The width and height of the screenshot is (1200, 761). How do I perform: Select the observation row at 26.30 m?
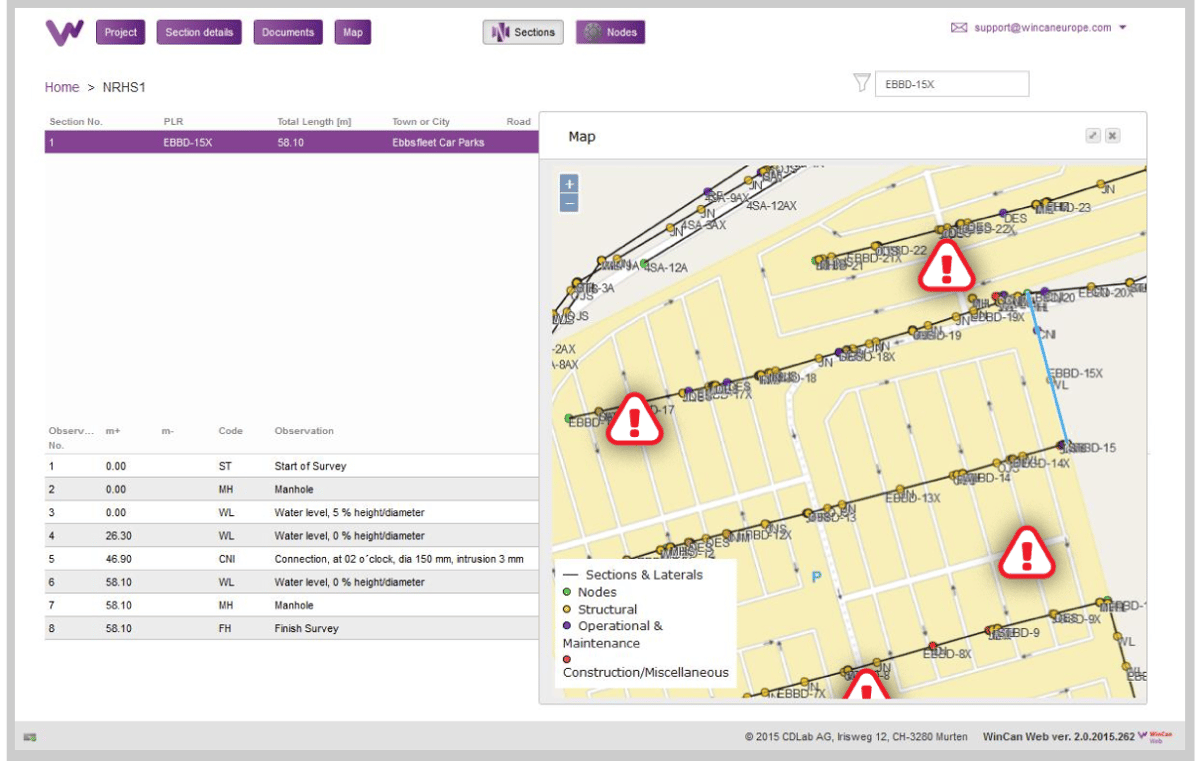click(x=292, y=535)
